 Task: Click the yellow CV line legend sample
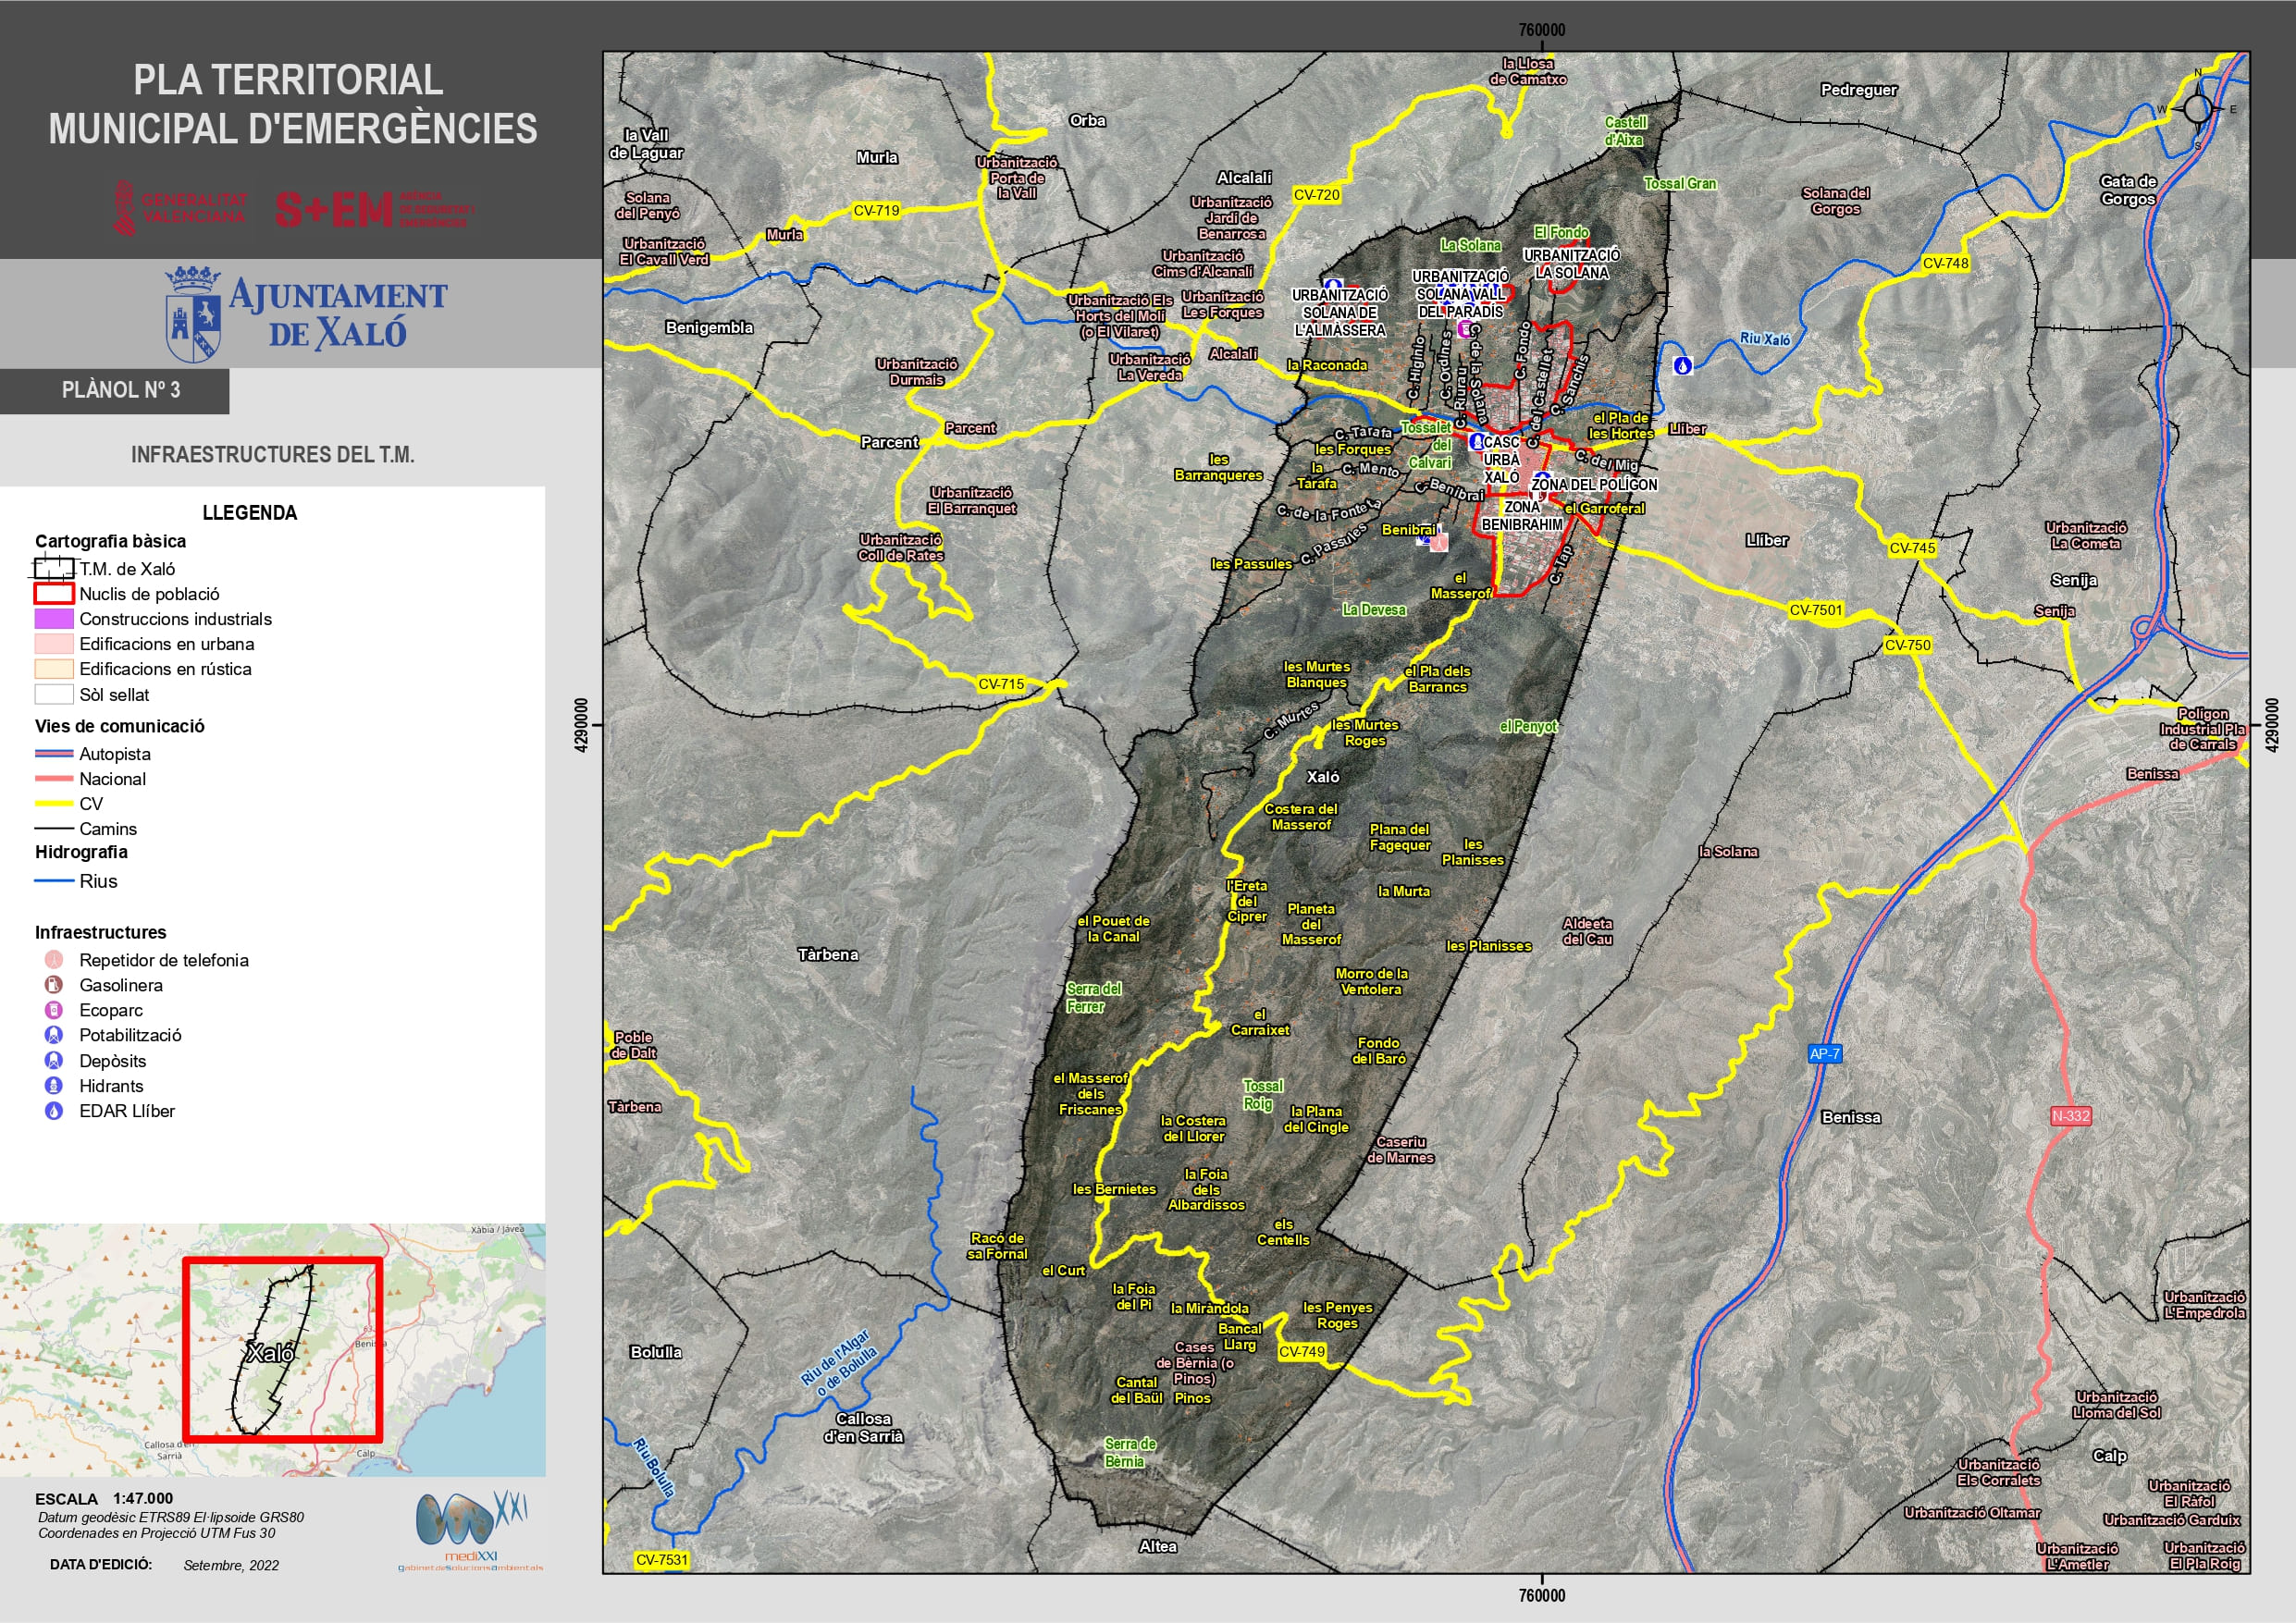pyautogui.click(x=54, y=804)
